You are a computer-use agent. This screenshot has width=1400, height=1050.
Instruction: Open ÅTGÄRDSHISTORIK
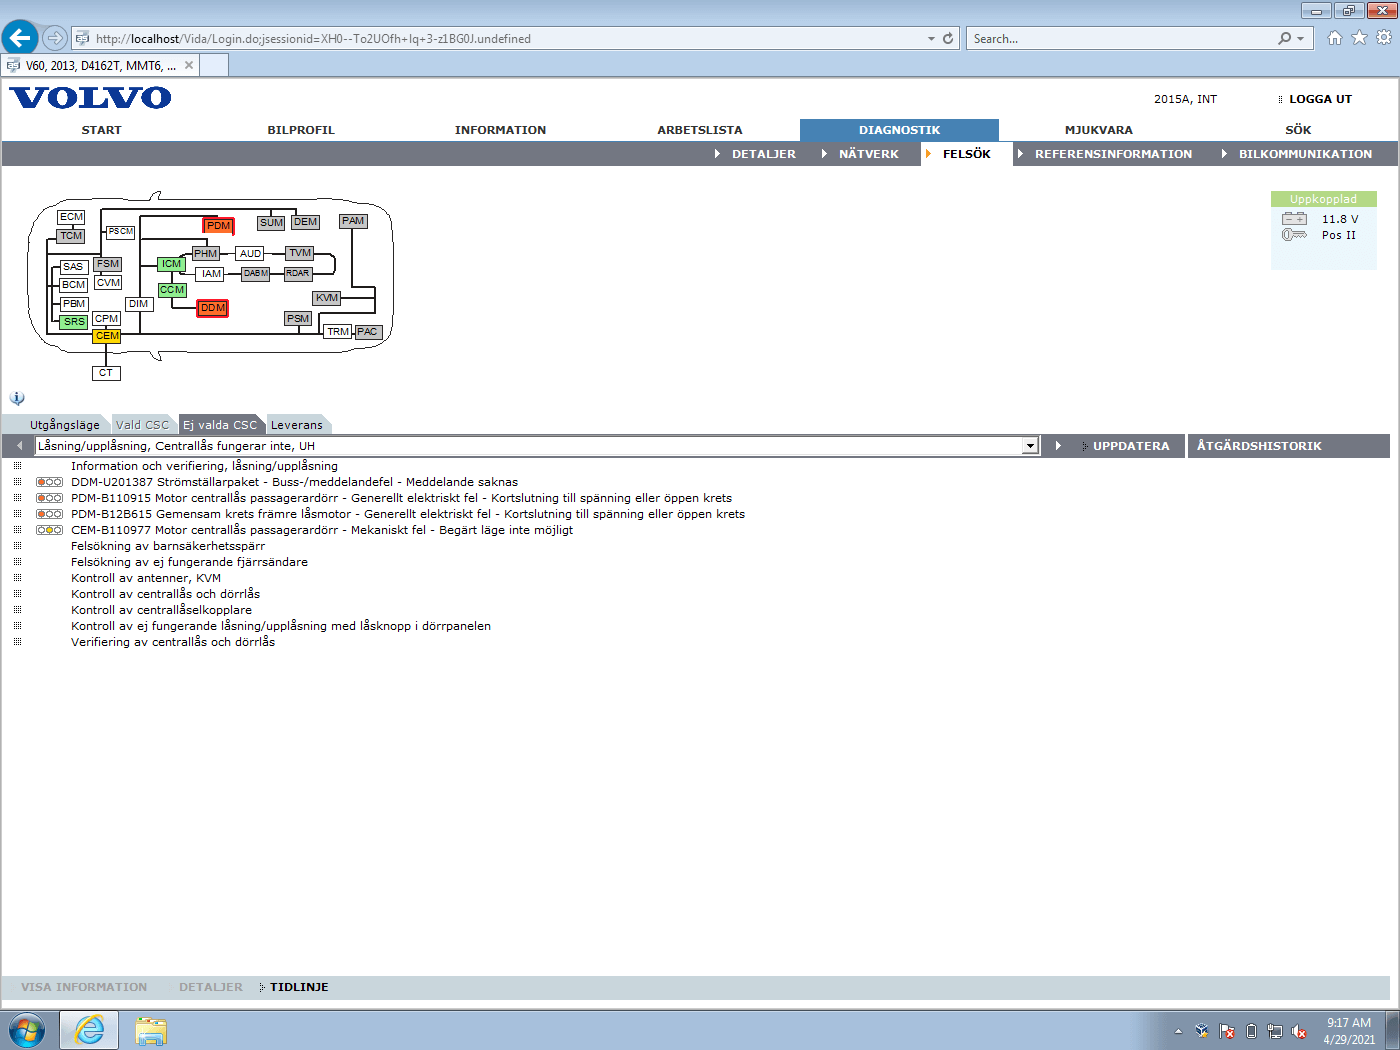point(1259,446)
